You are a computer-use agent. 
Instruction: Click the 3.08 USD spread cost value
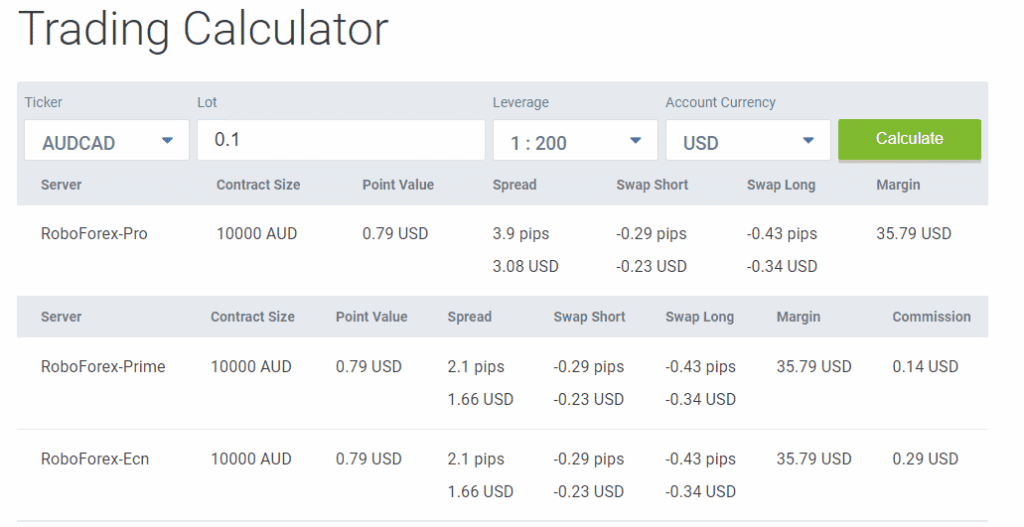pyautogui.click(x=525, y=266)
